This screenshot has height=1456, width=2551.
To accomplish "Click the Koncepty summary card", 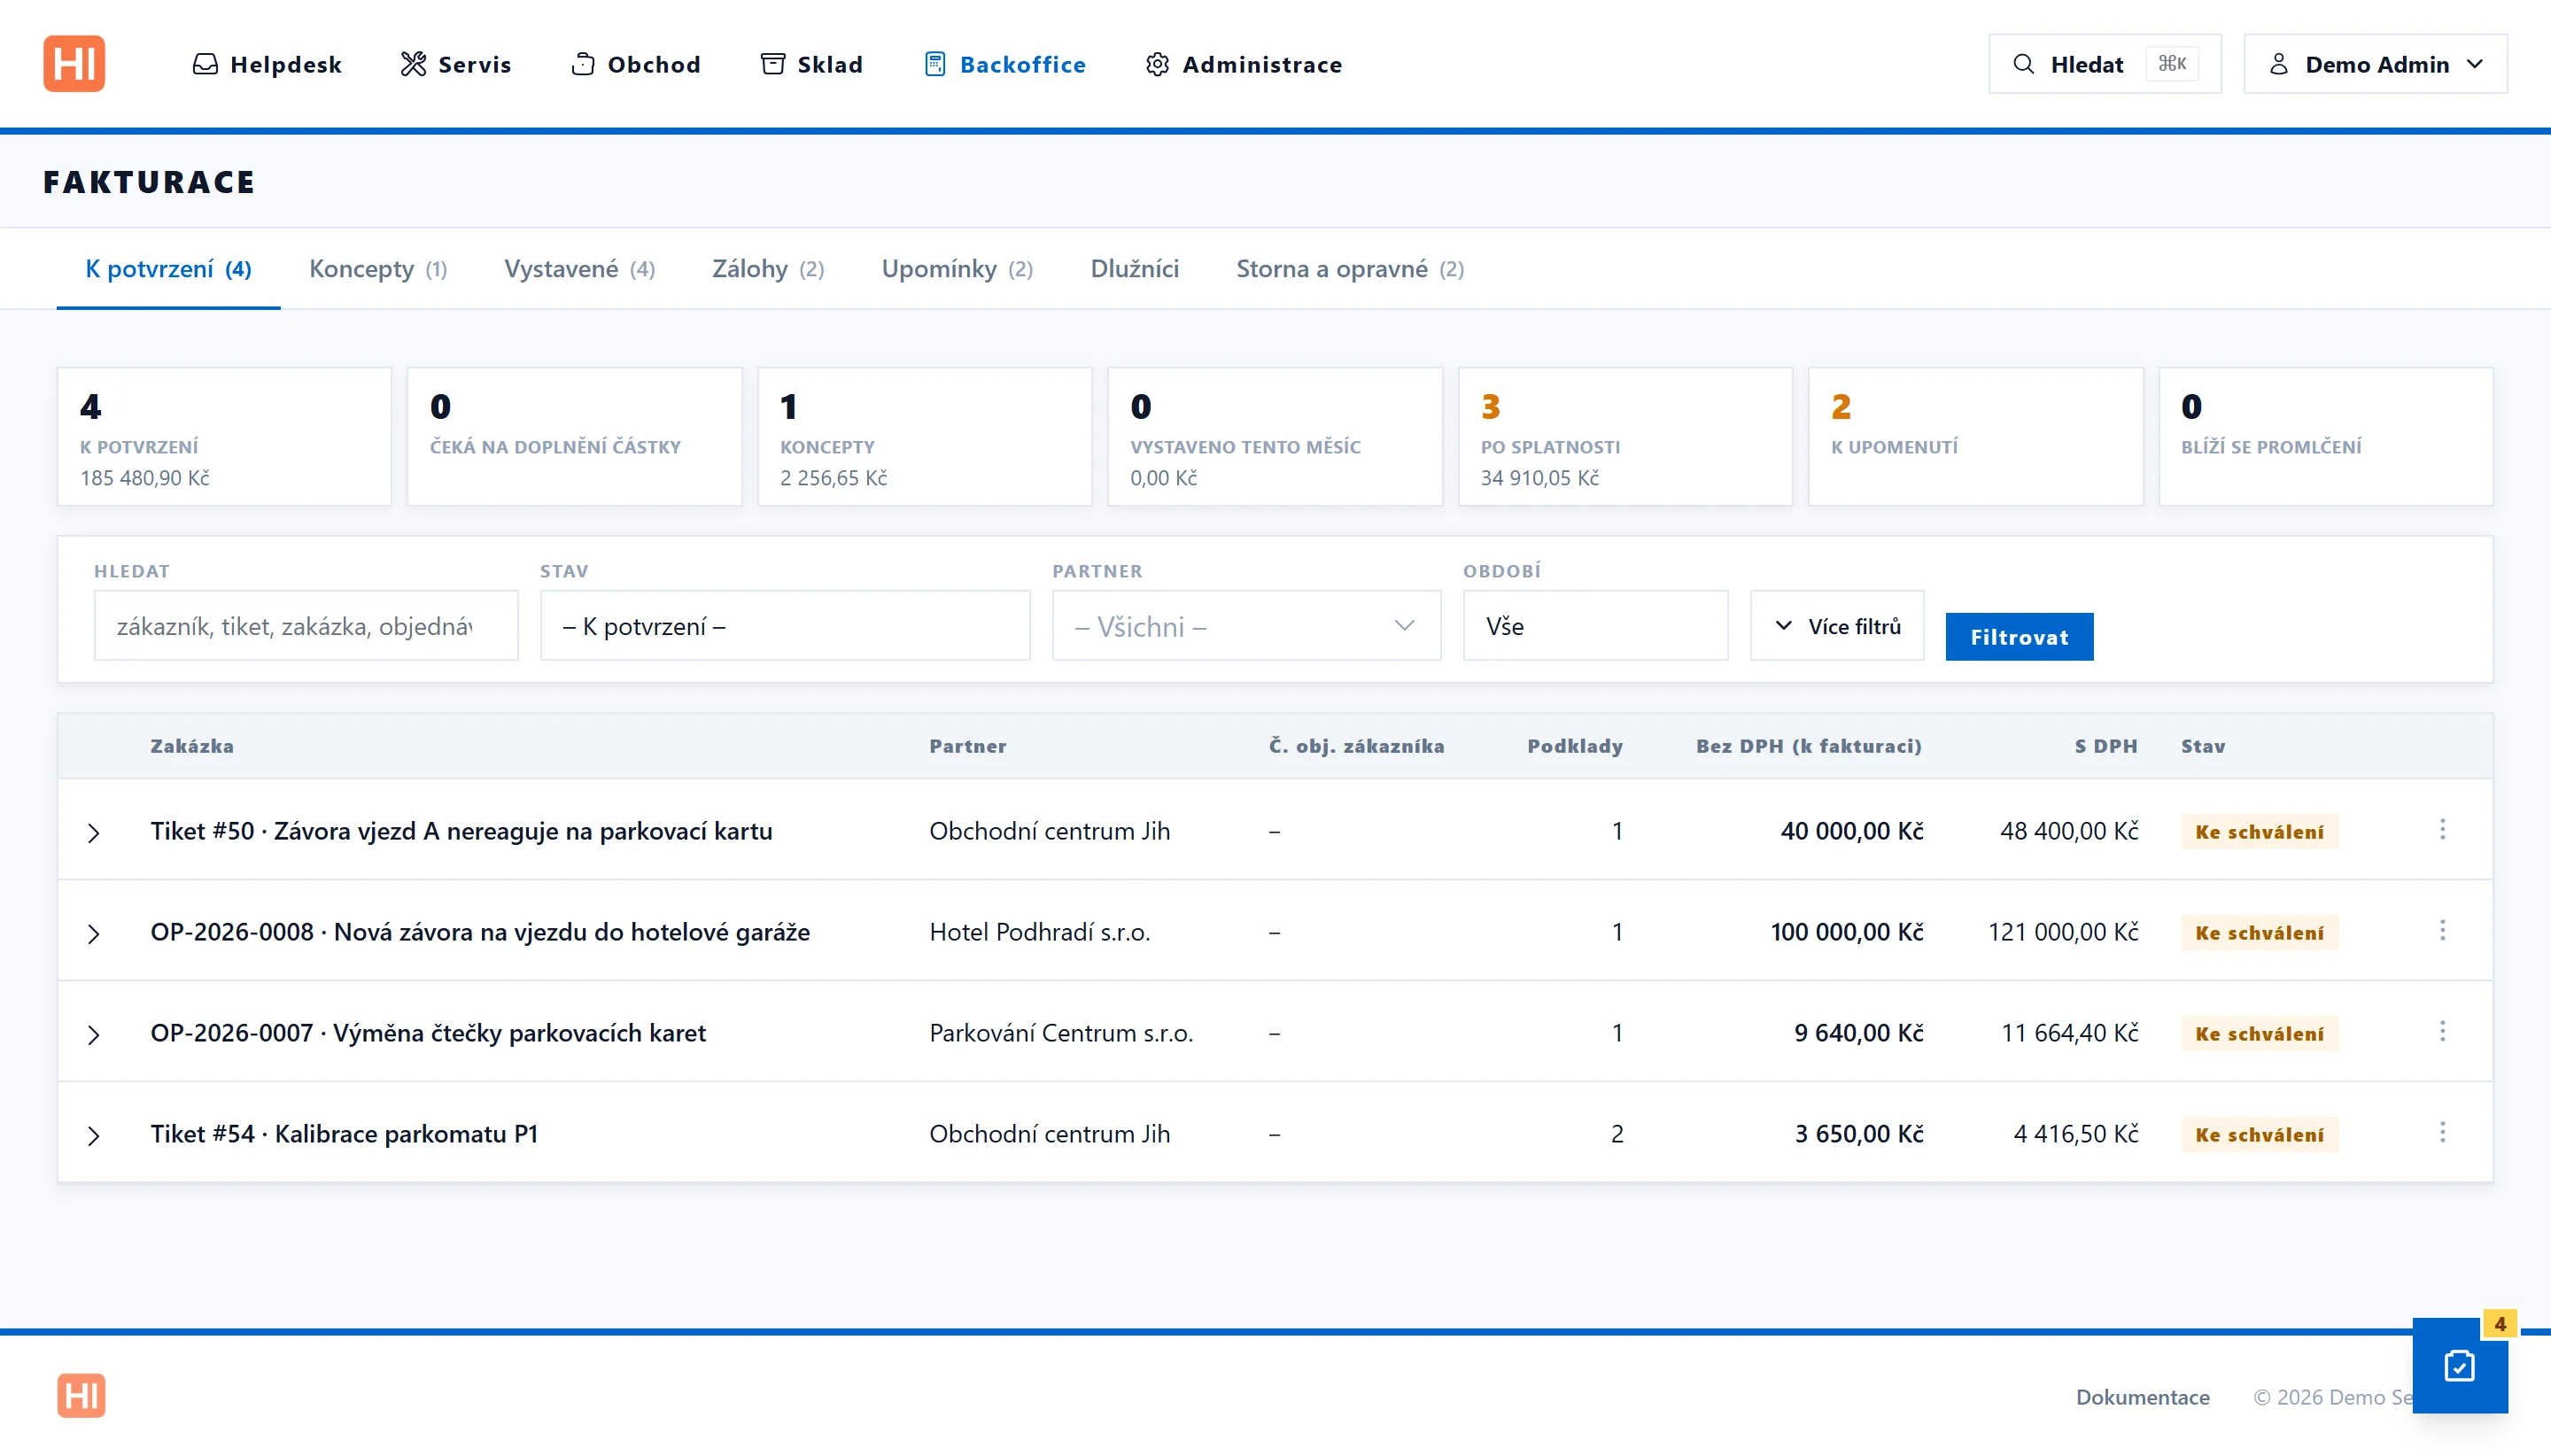I will (925, 436).
